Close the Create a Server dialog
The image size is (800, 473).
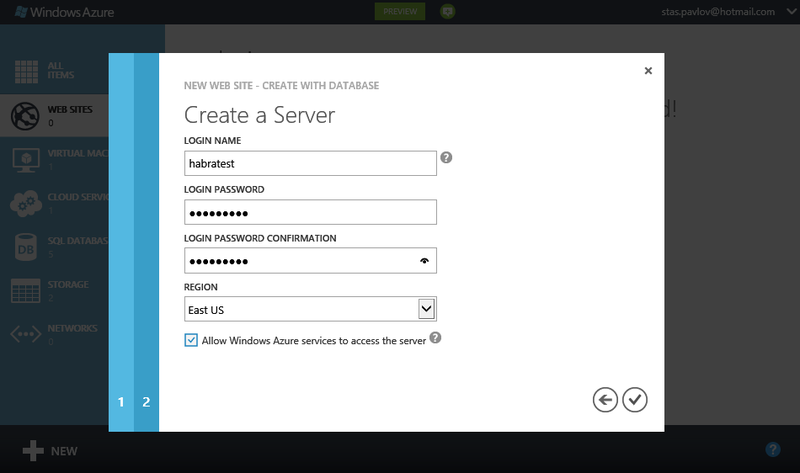pos(648,70)
